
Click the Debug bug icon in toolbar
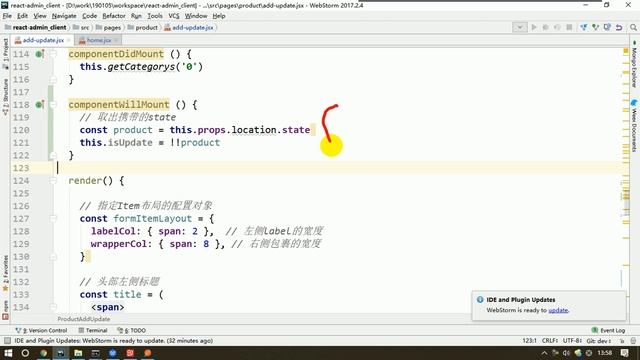click(x=545, y=27)
